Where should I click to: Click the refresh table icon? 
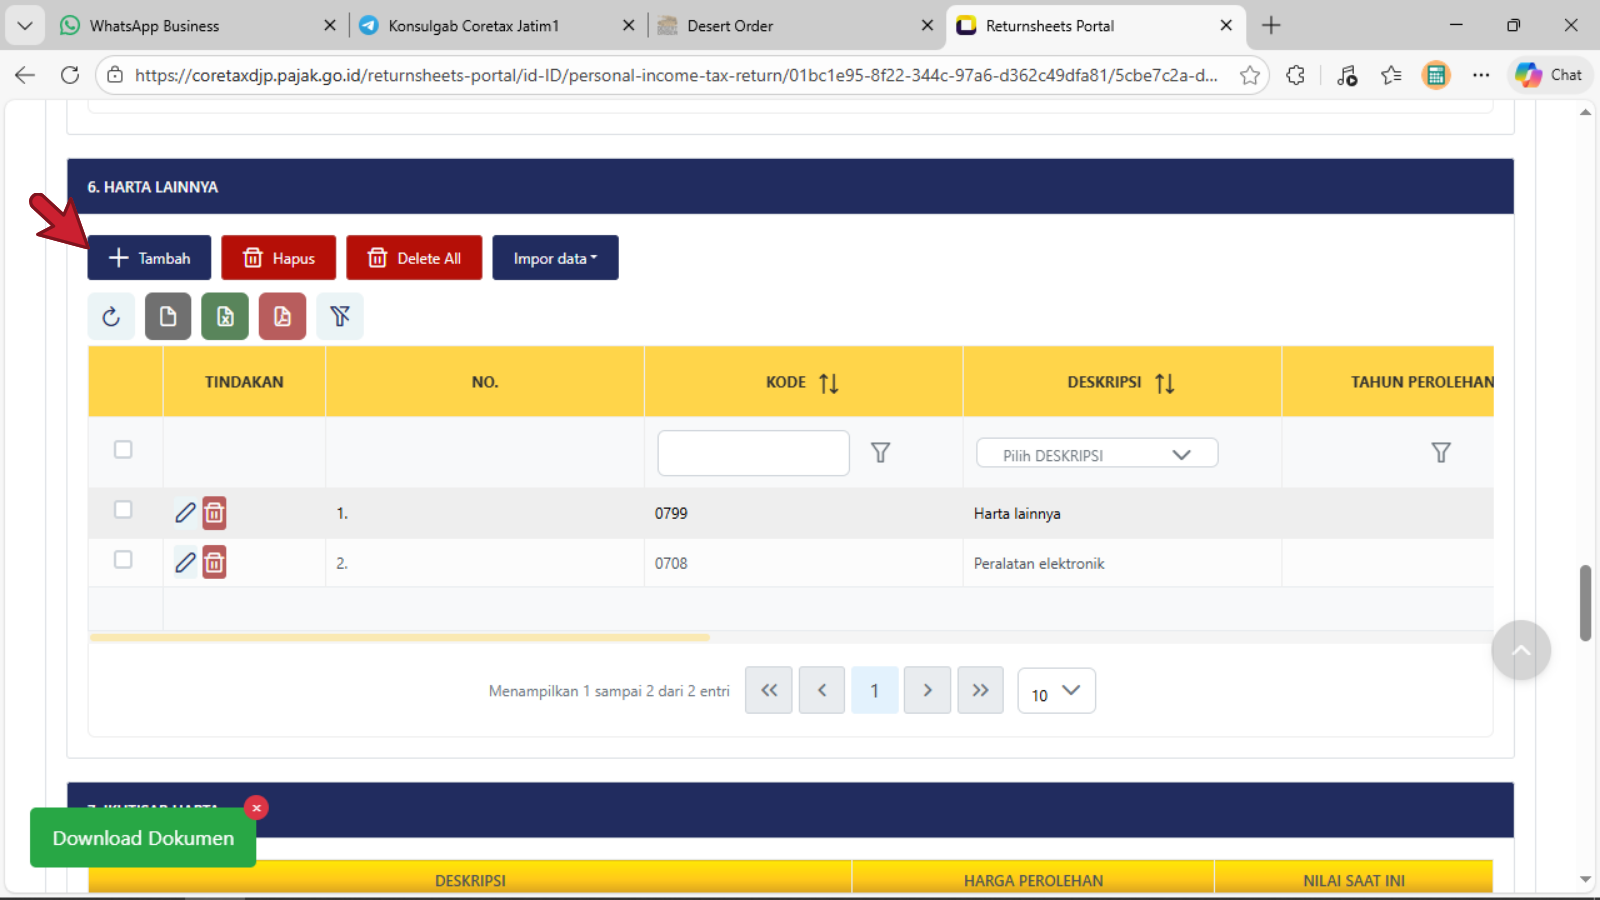point(111,317)
